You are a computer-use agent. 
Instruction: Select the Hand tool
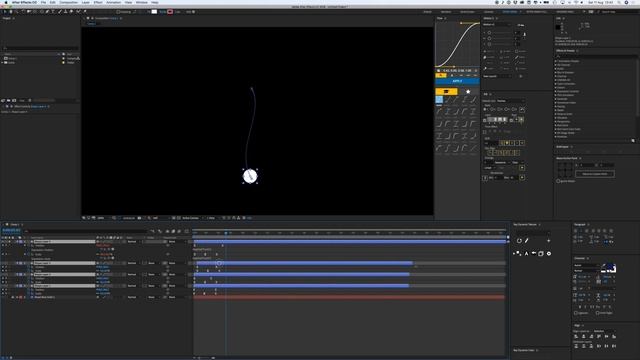[11, 12]
